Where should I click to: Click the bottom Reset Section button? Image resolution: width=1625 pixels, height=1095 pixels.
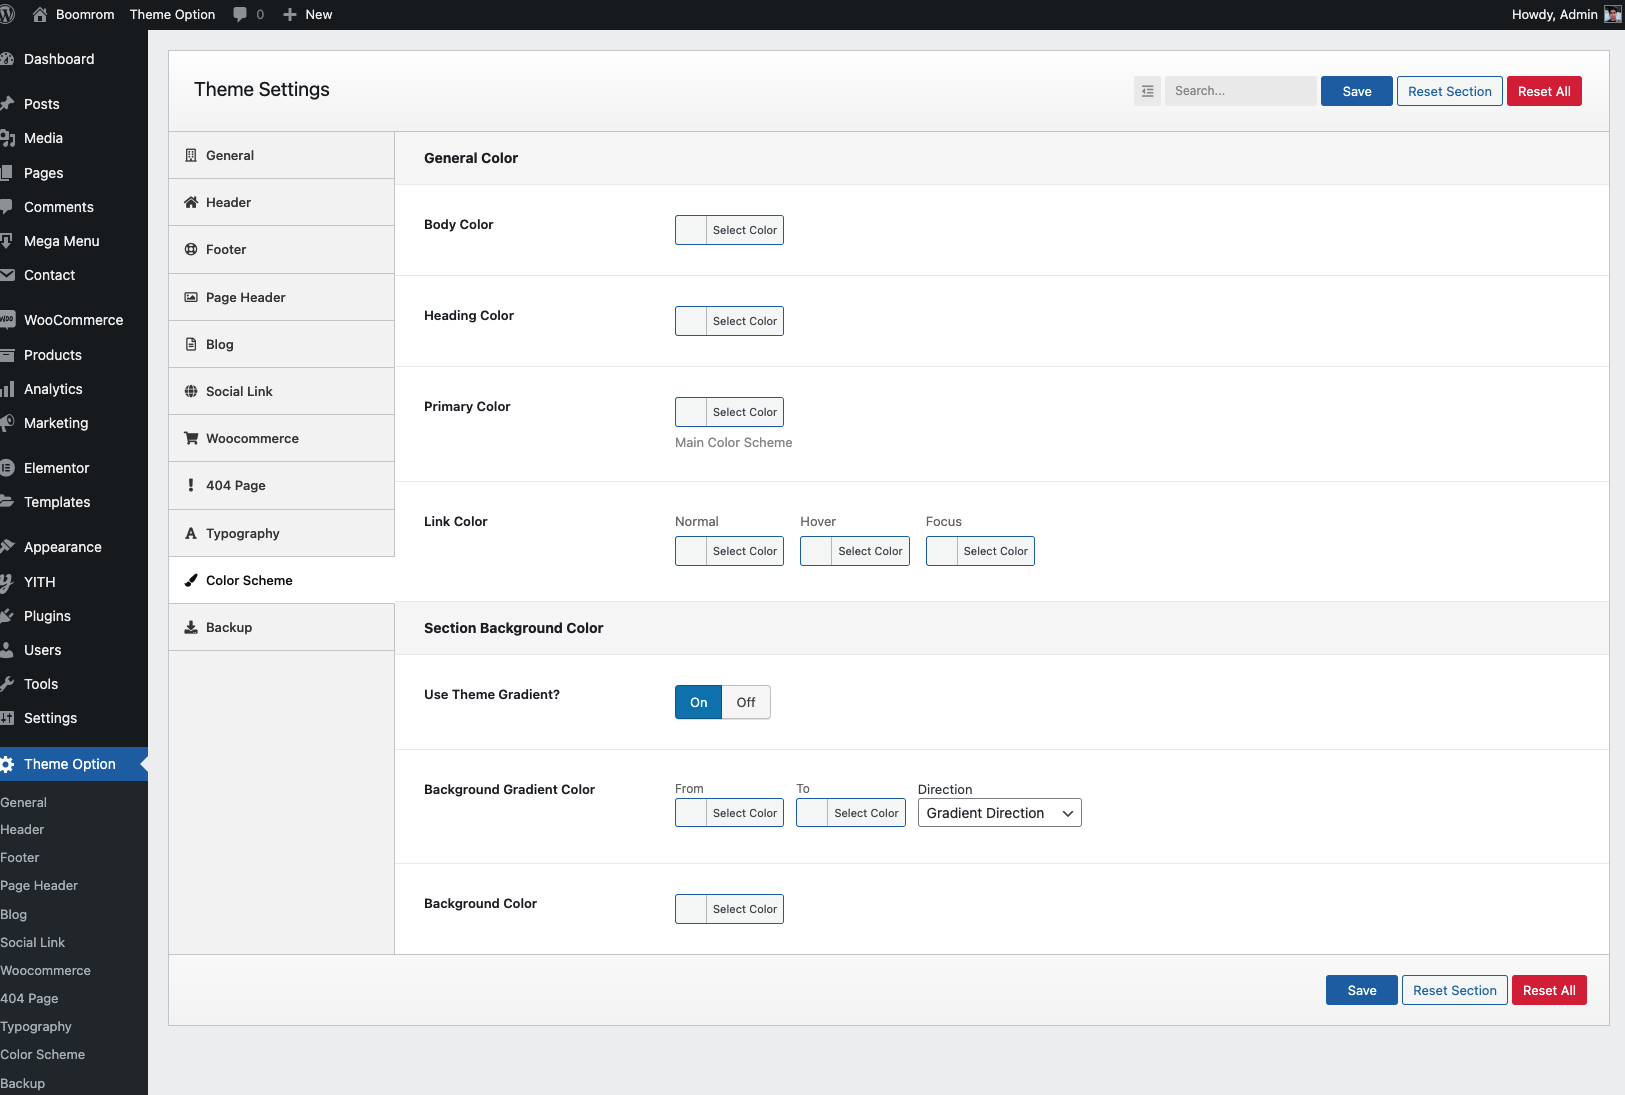point(1454,990)
